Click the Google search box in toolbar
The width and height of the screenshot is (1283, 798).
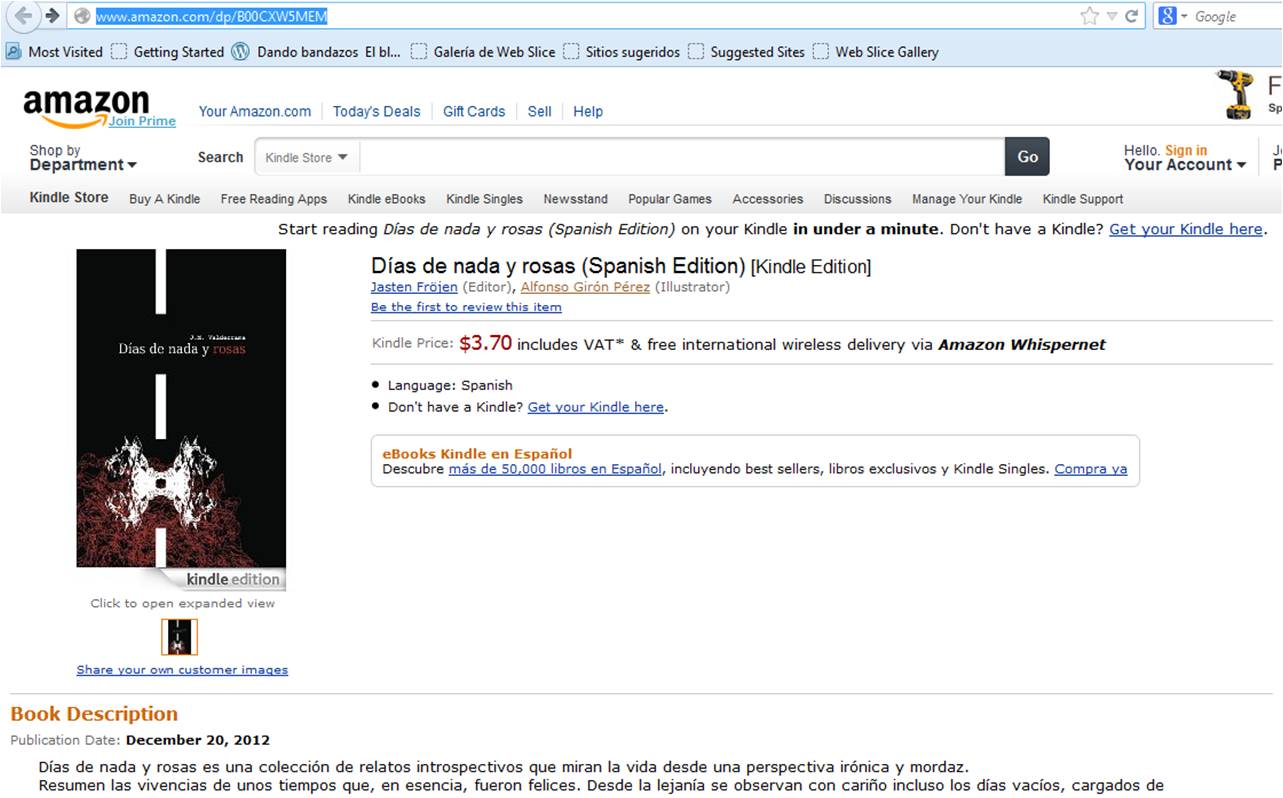(x=1236, y=16)
